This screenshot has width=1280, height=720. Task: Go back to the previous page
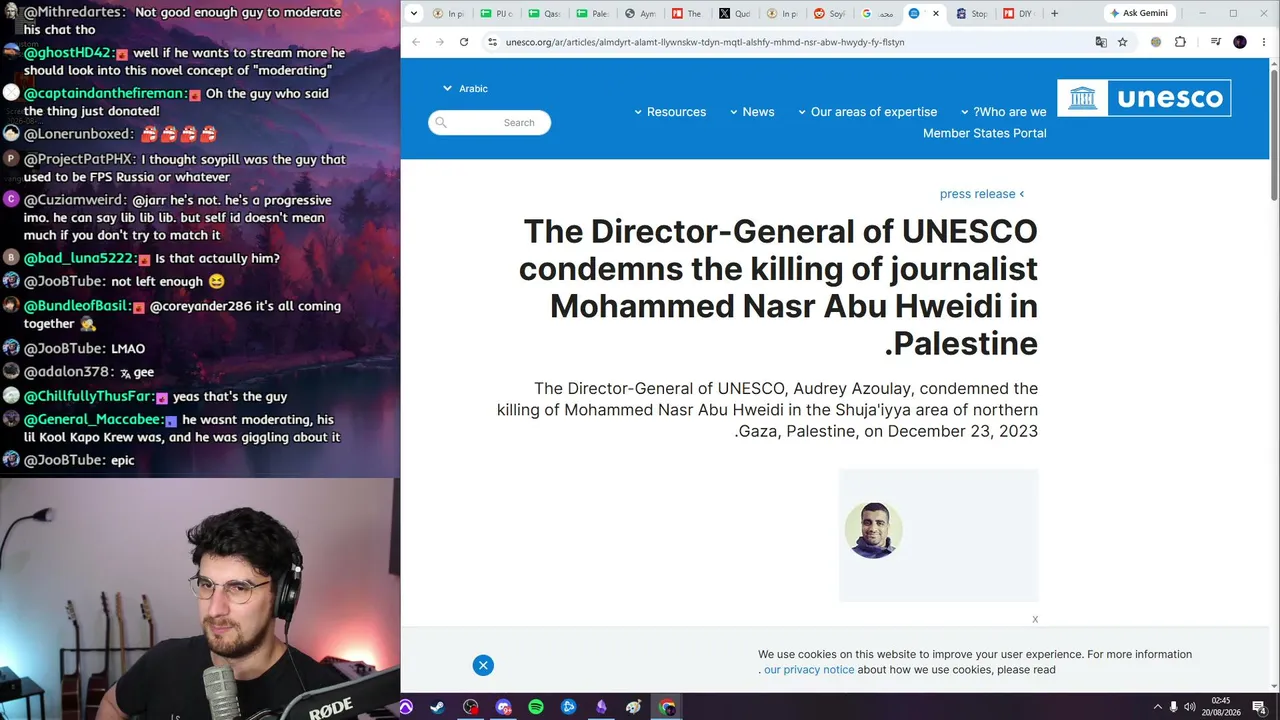tap(416, 42)
